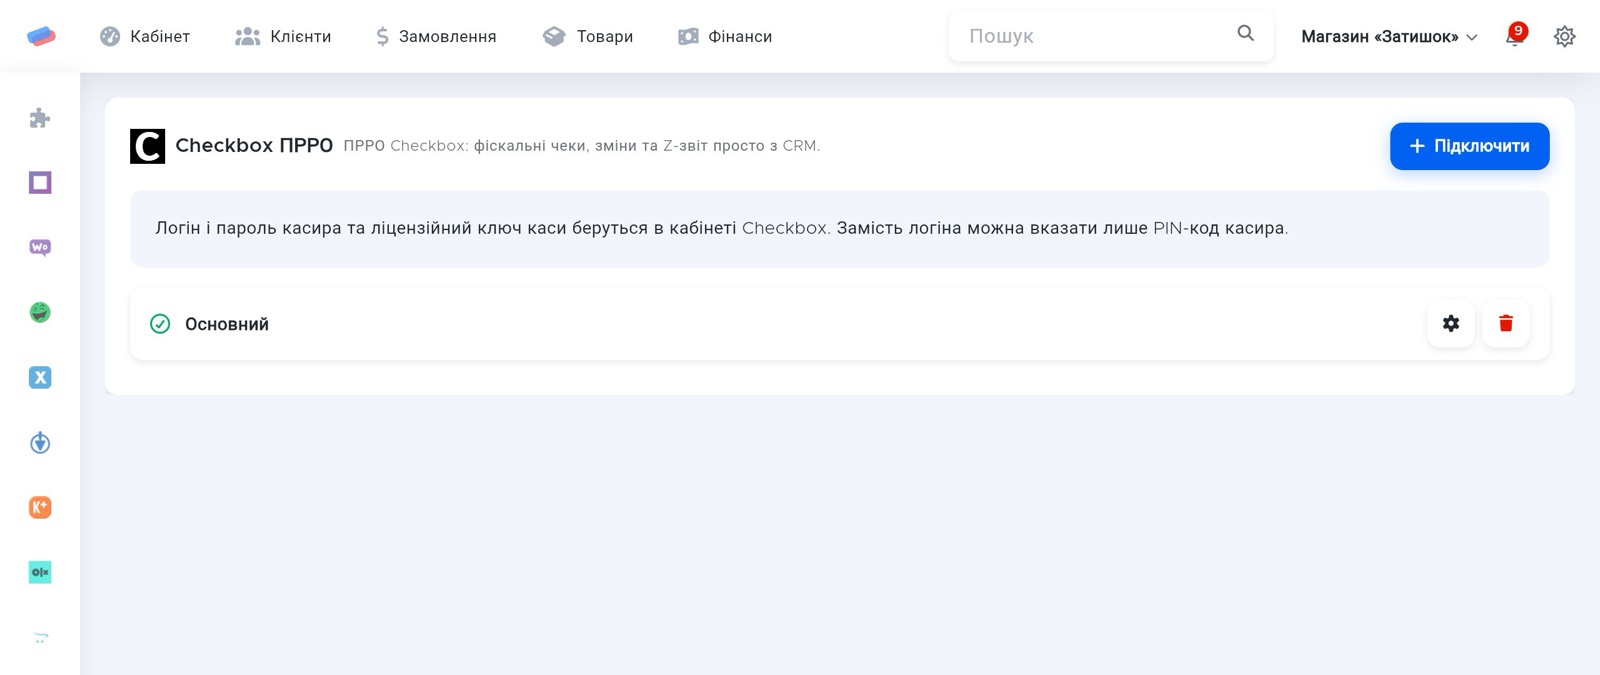Open the Замовлення menu
The height and width of the screenshot is (675, 1600).
point(436,36)
